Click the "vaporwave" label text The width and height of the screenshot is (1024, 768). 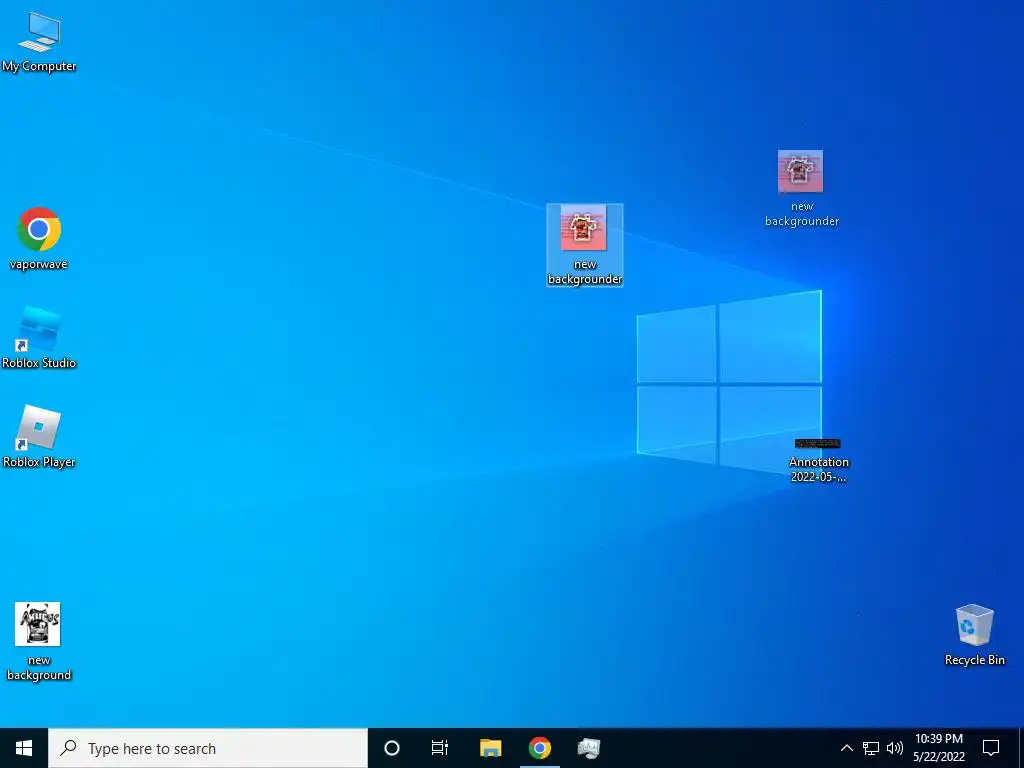(x=39, y=264)
